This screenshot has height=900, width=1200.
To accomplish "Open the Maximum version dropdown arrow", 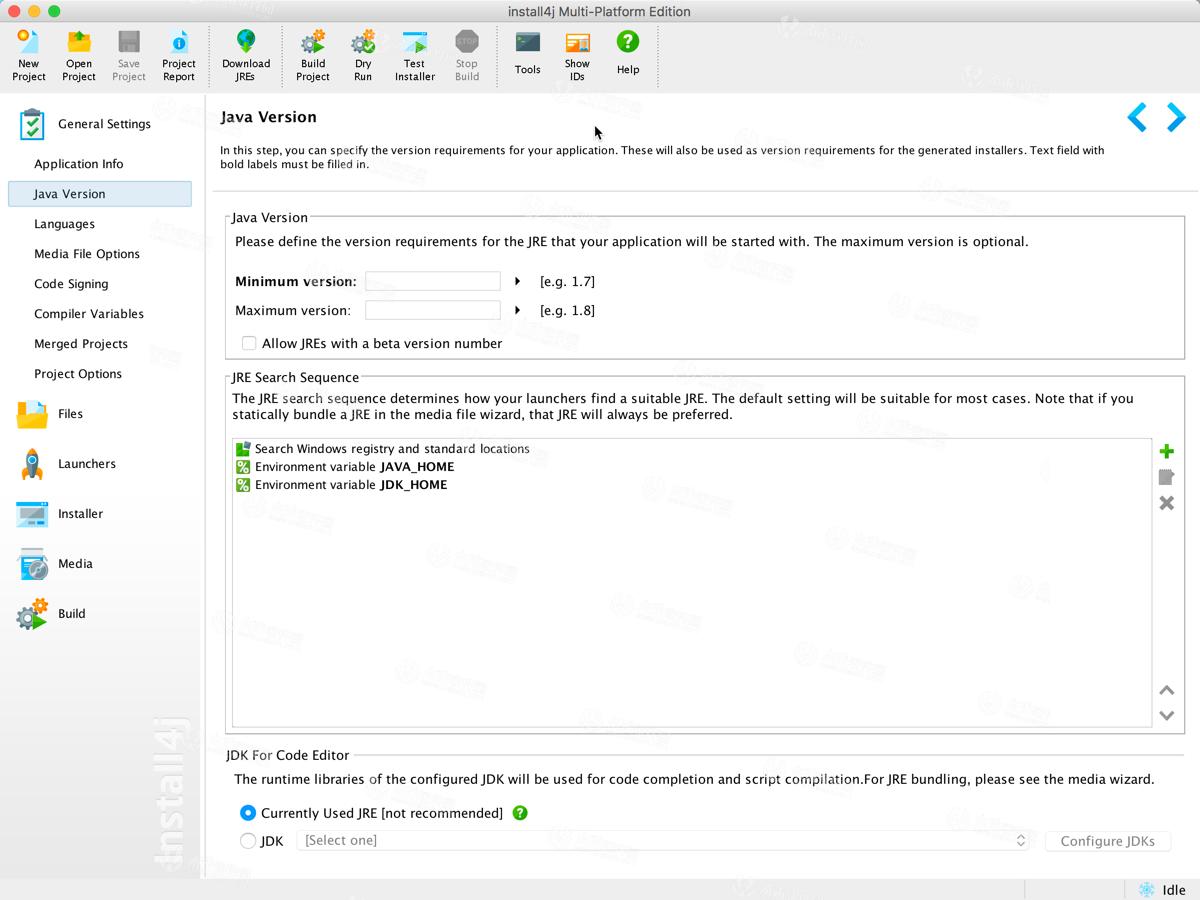I will point(517,310).
